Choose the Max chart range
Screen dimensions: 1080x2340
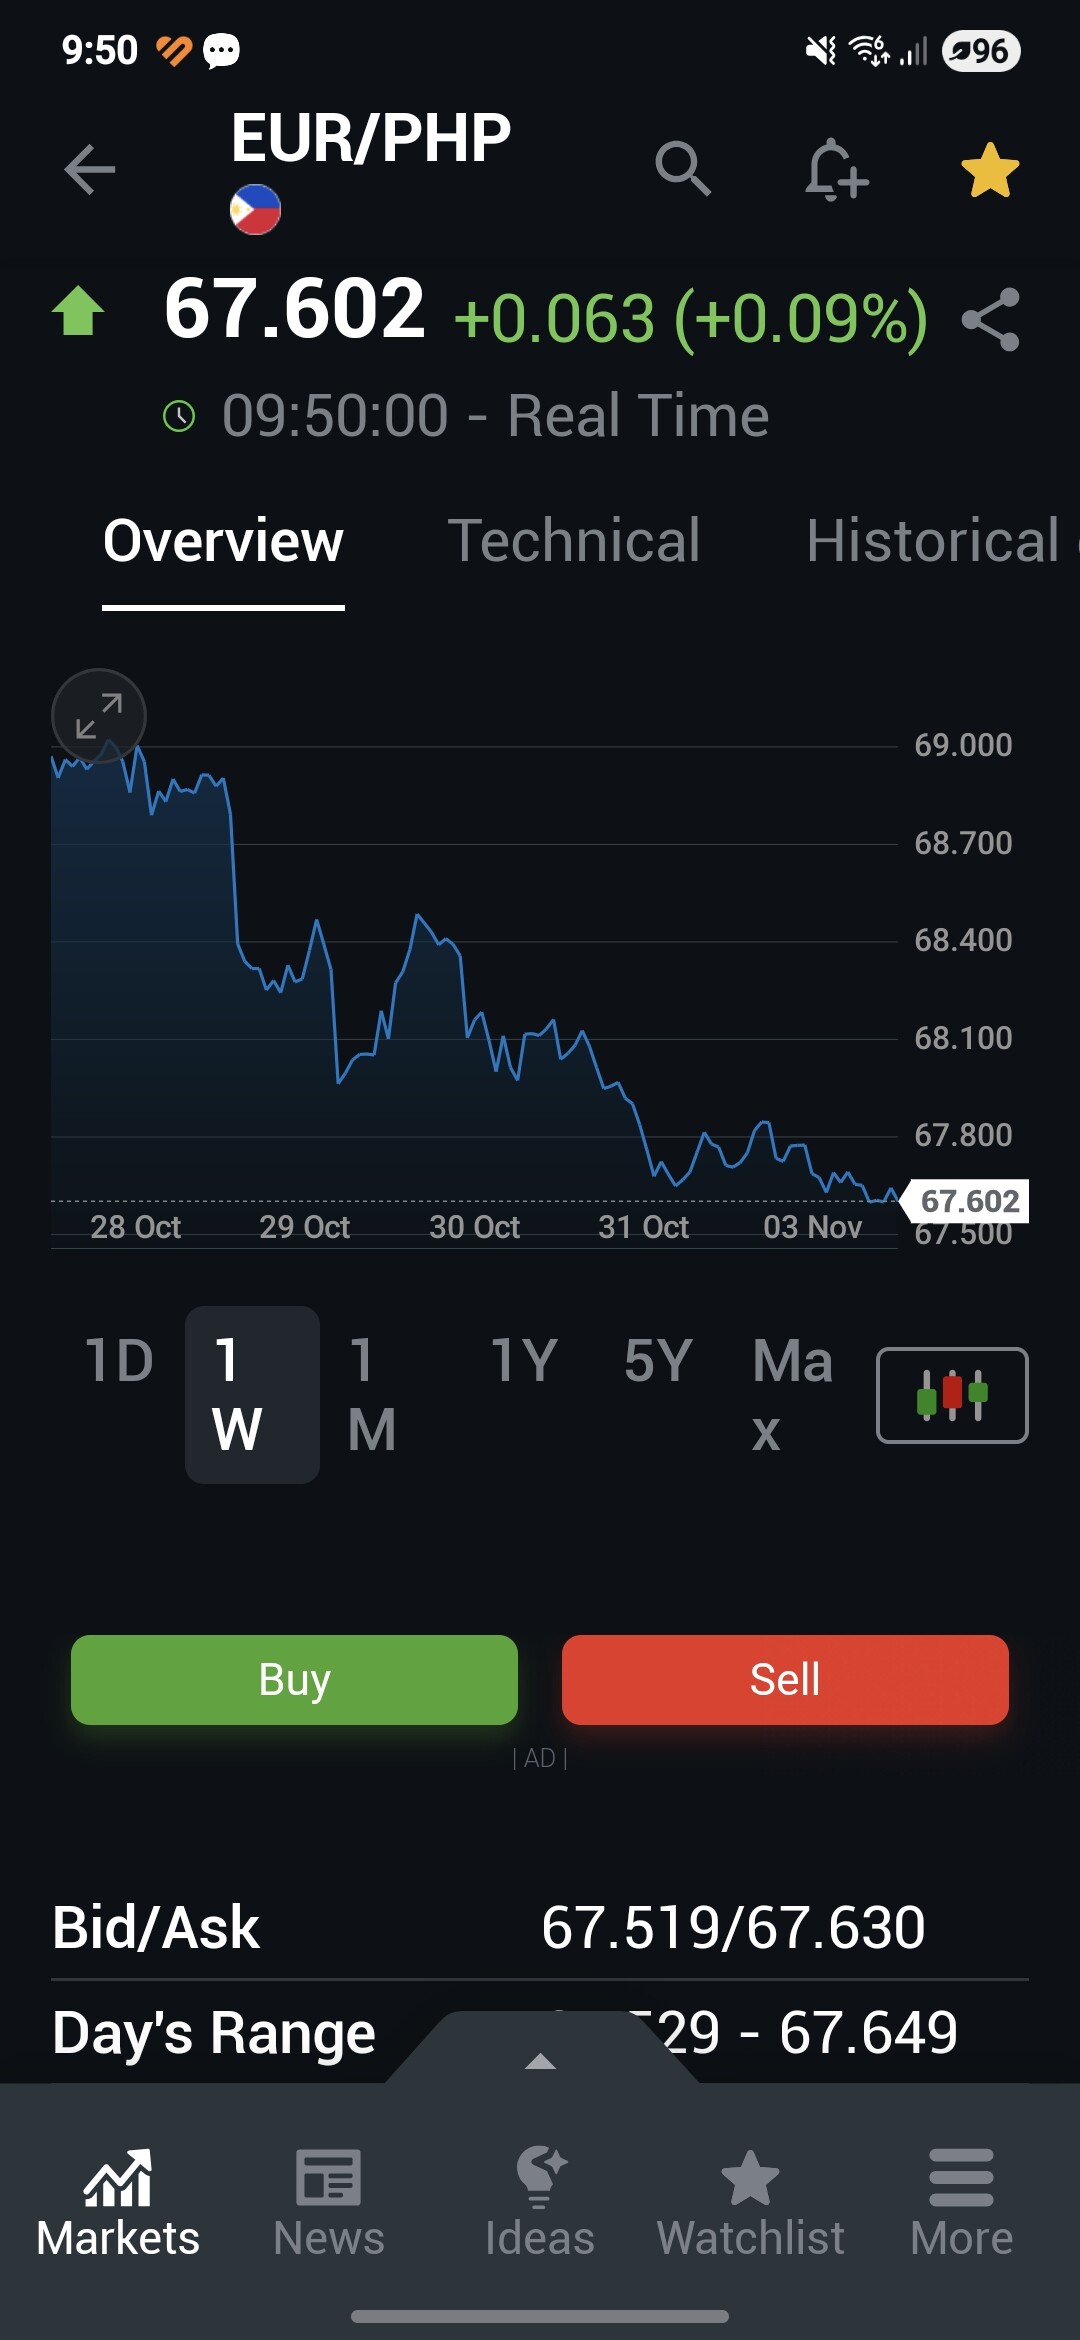[792, 1394]
